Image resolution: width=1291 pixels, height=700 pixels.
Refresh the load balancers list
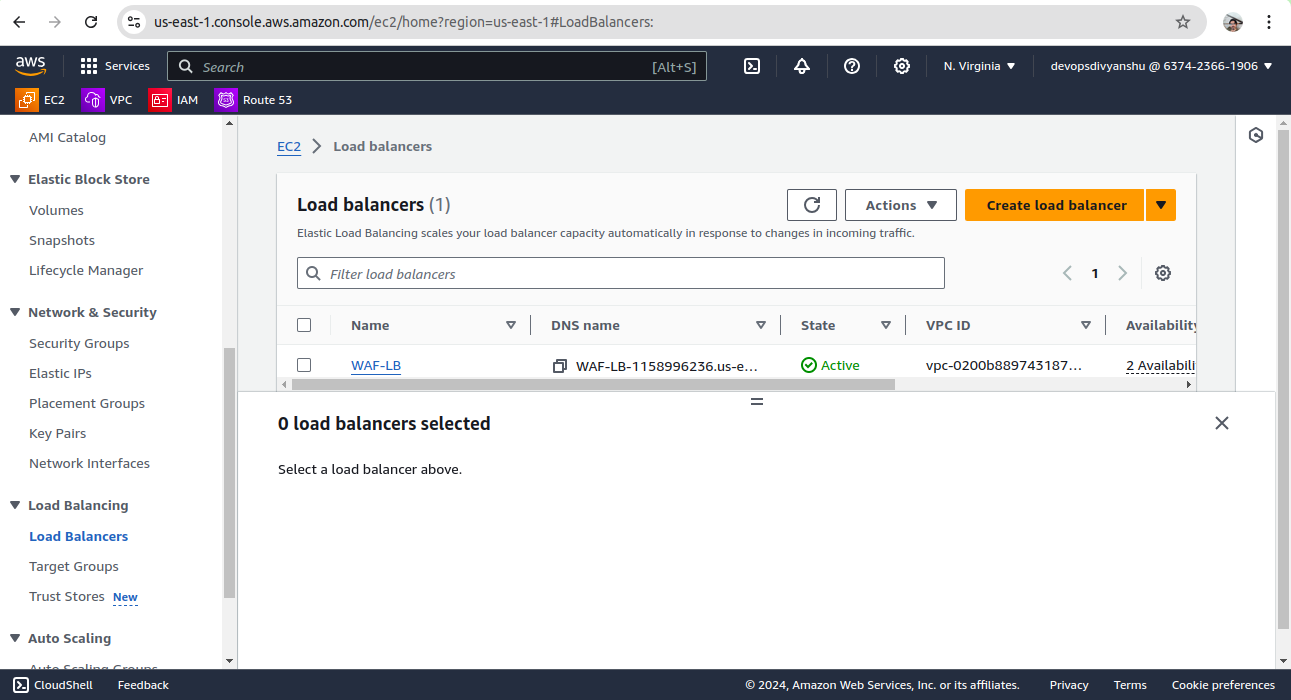tap(812, 205)
